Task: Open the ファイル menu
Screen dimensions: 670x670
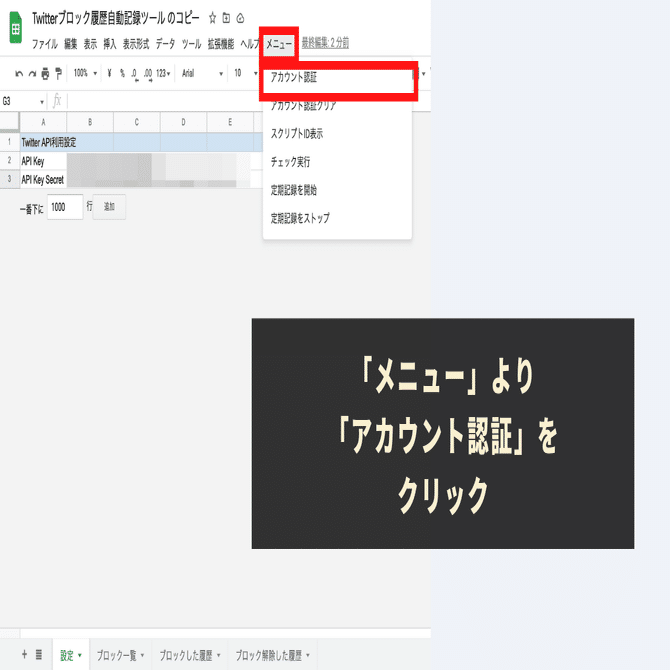Action: (45, 44)
